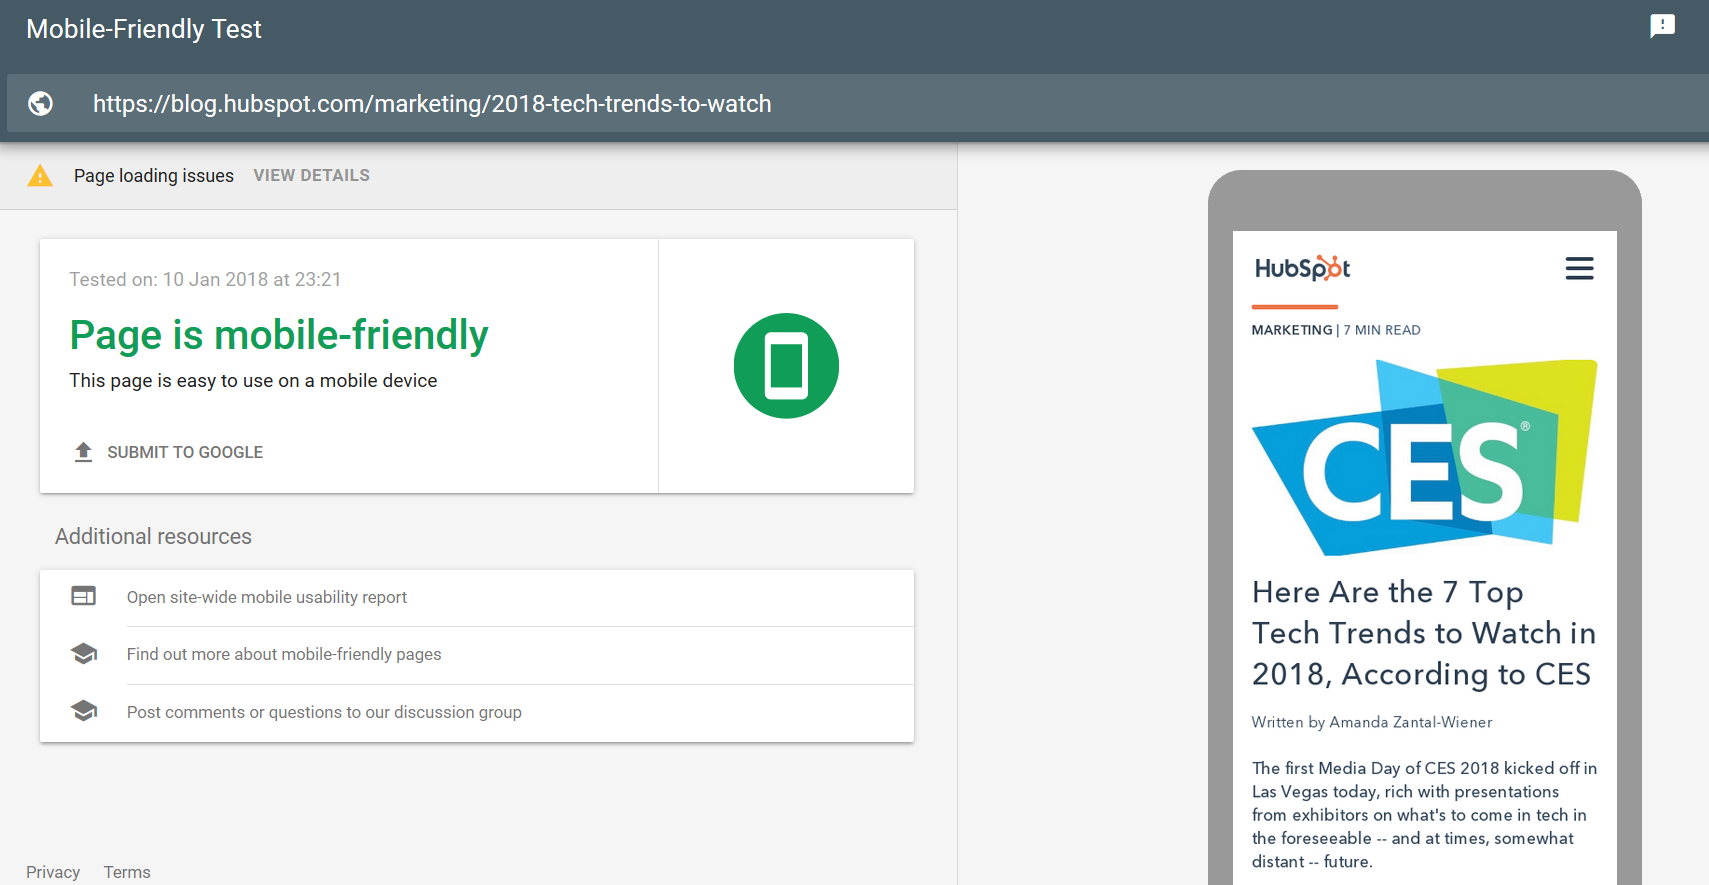This screenshot has width=1709, height=885.
Task: Find out more about mobile-friendly pages
Action: (284, 654)
